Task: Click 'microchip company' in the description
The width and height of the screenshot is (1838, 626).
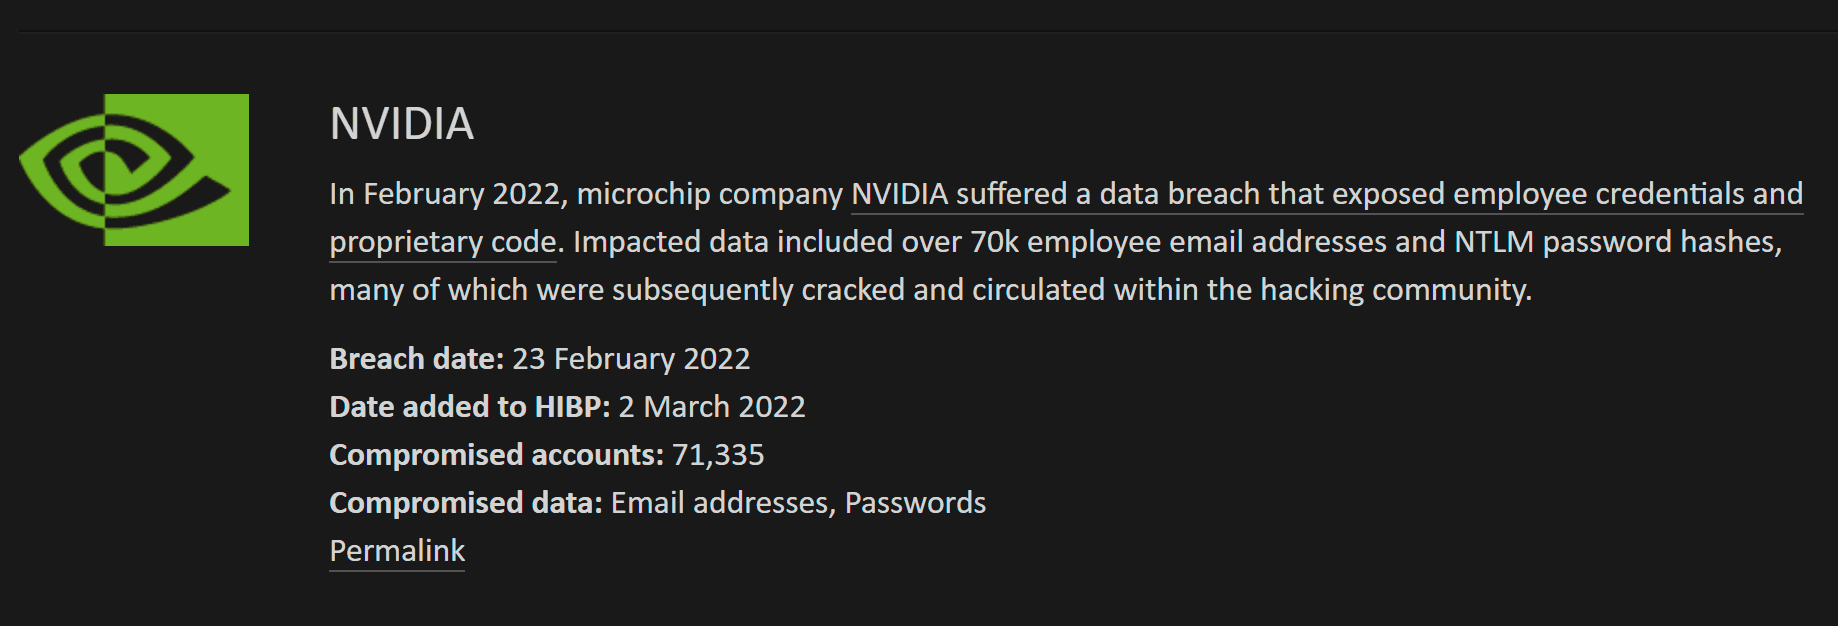Action: tap(710, 193)
